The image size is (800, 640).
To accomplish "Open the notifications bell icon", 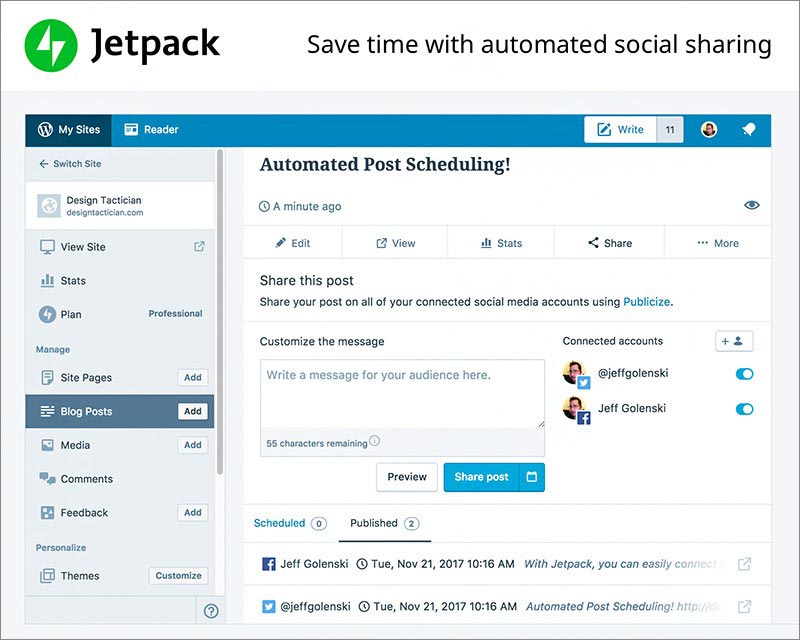I will [749, 129].
